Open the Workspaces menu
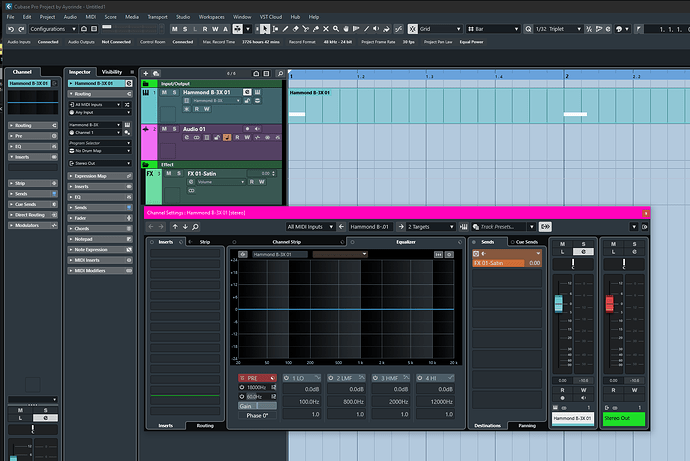The height and width of the screenshot is (461, 690). (211, 17)
